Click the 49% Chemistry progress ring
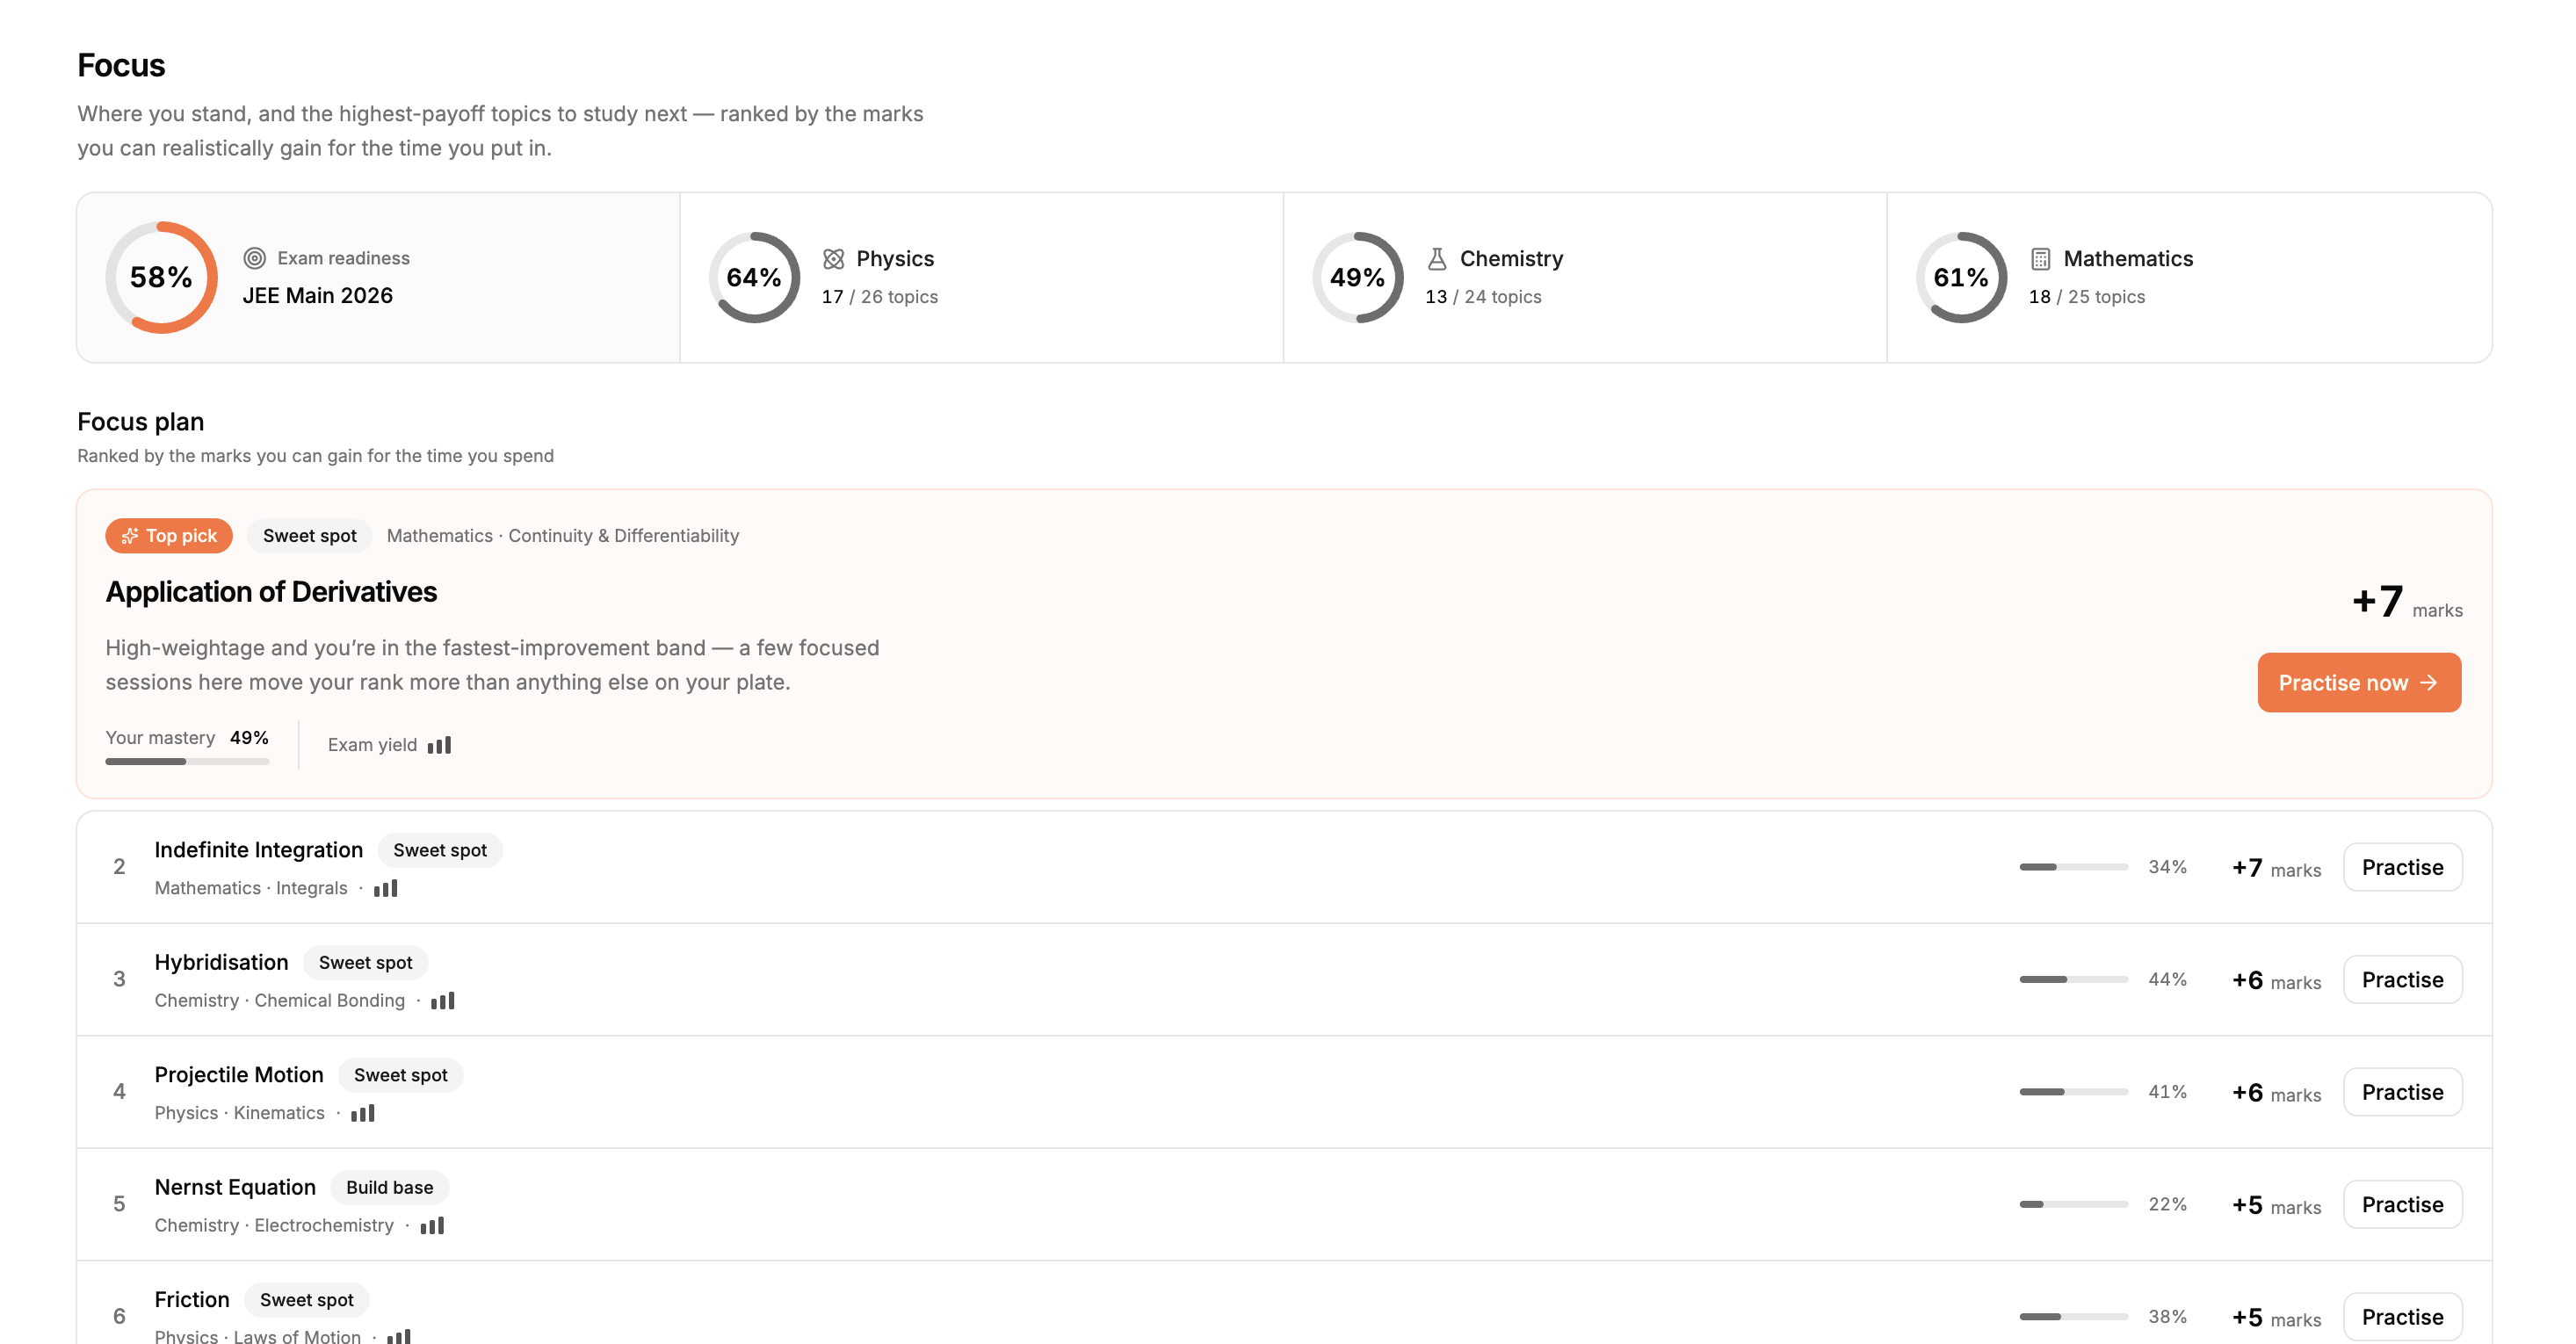Viewport: 2576px width, 1344px height. click(x=1357, y=277)
